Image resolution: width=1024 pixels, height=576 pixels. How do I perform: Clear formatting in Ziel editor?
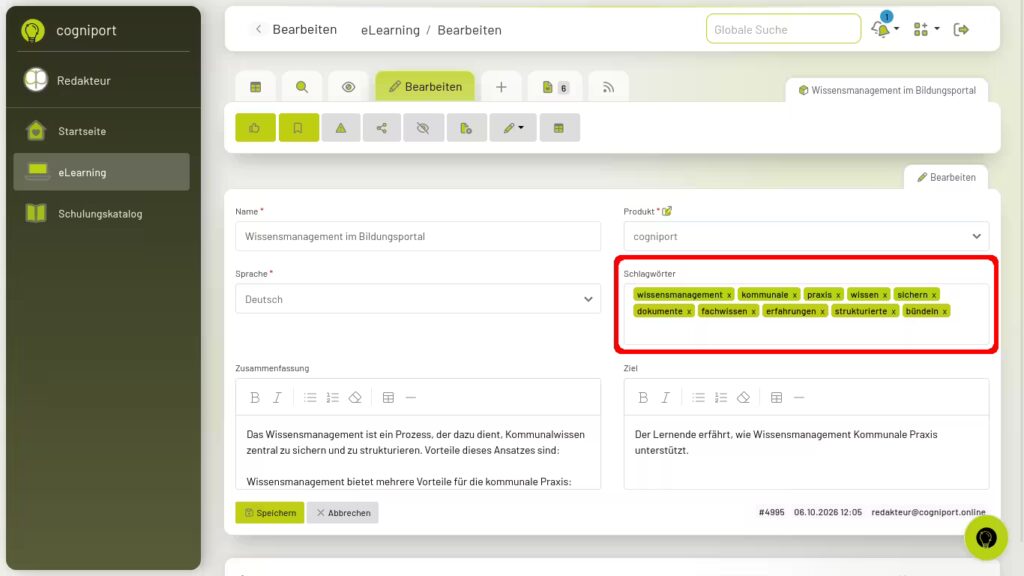(x=743, y=398)
